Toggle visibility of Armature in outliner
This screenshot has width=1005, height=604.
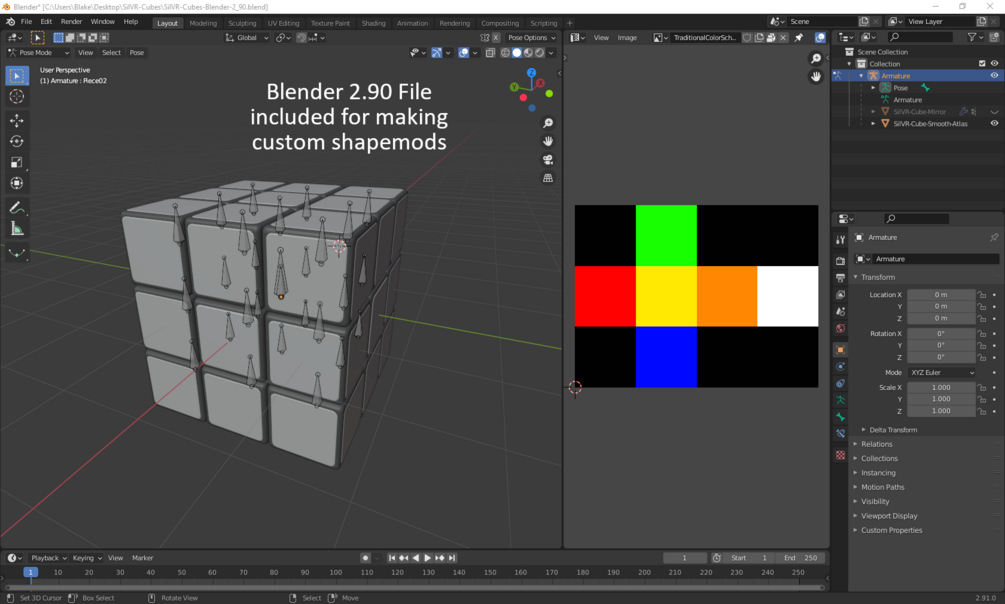994,76
